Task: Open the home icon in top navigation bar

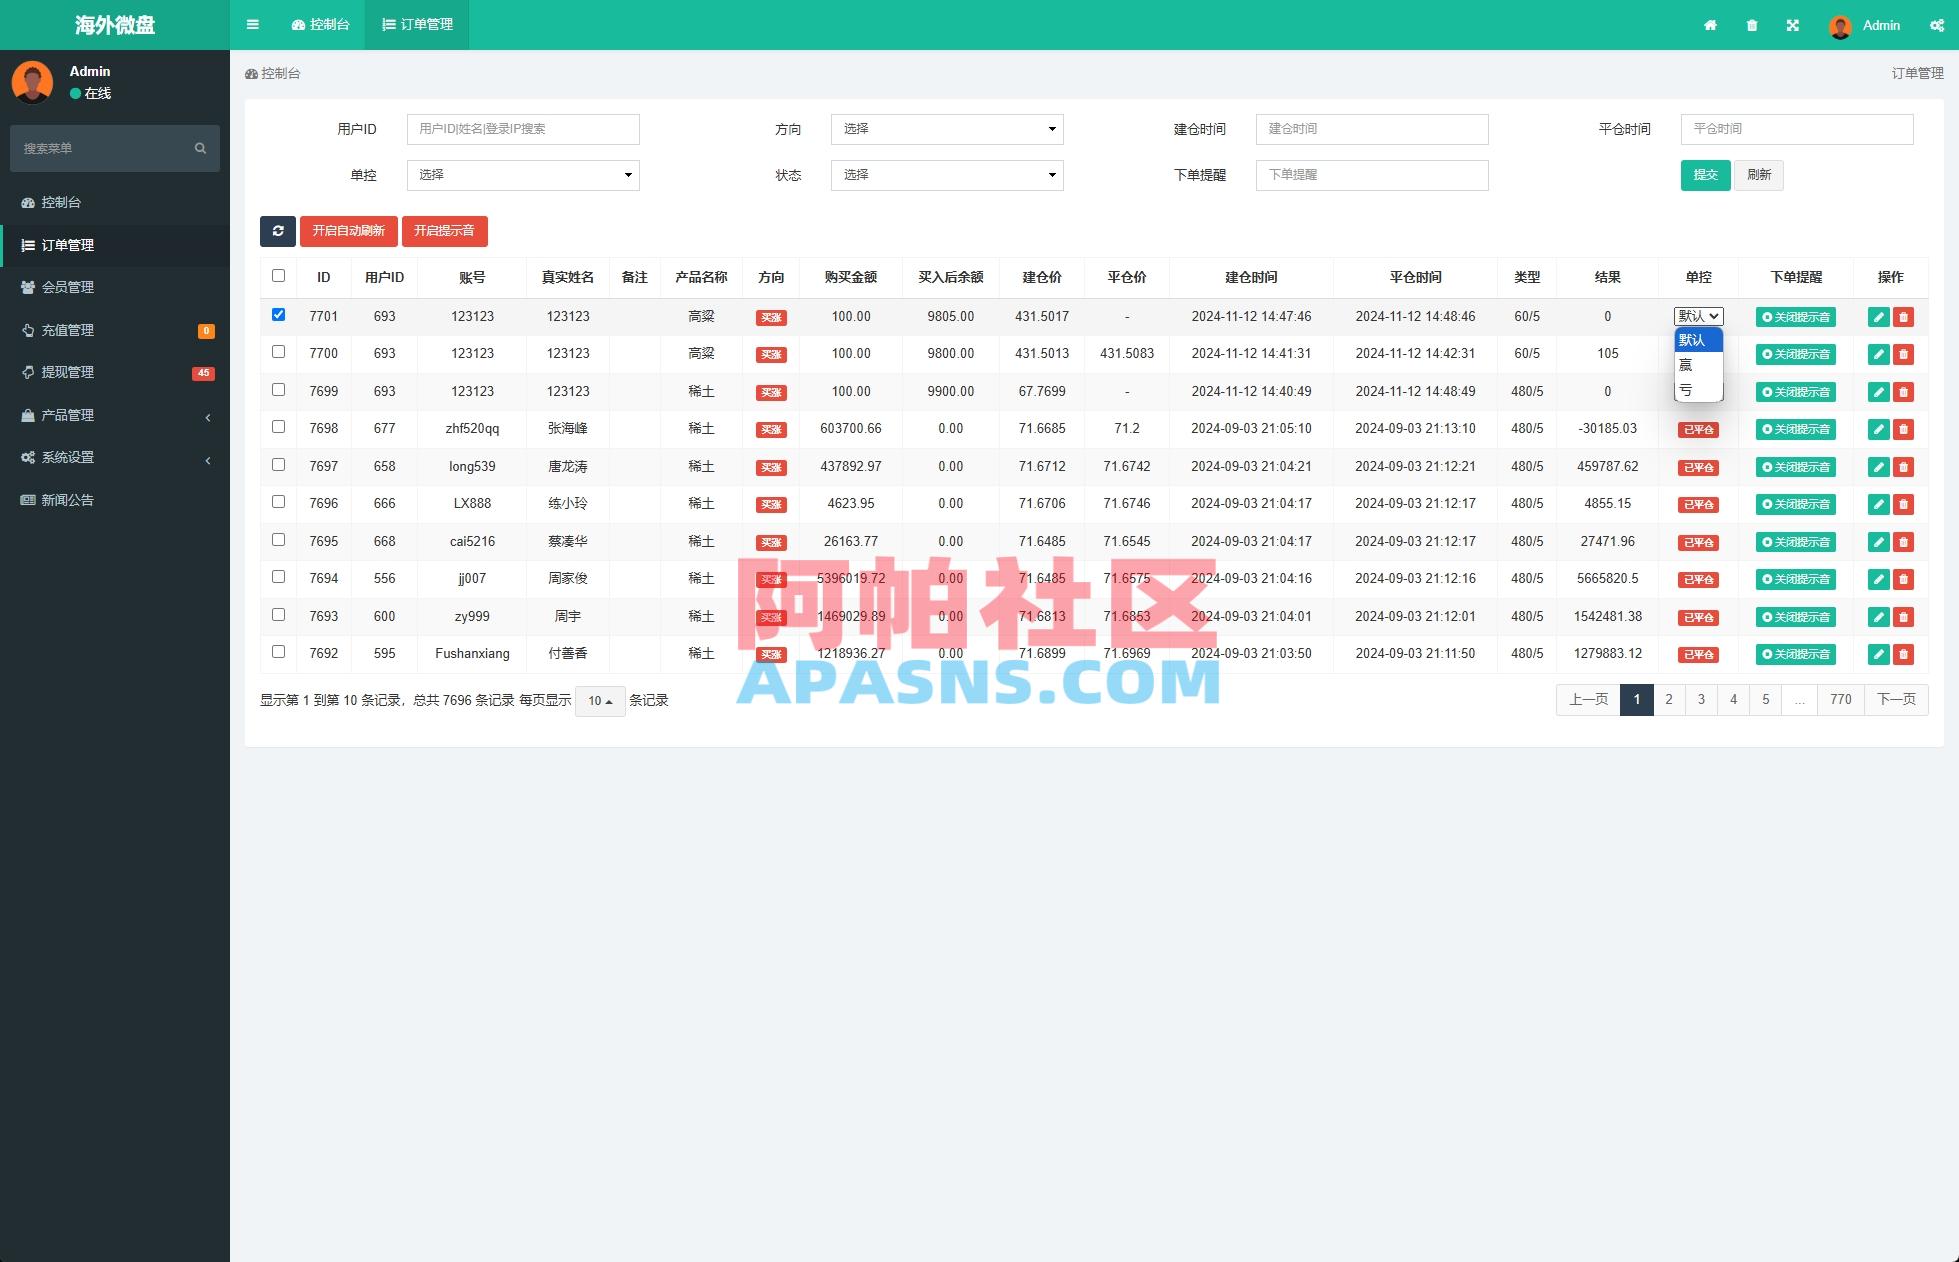Action: click(x=1710, y=25)
